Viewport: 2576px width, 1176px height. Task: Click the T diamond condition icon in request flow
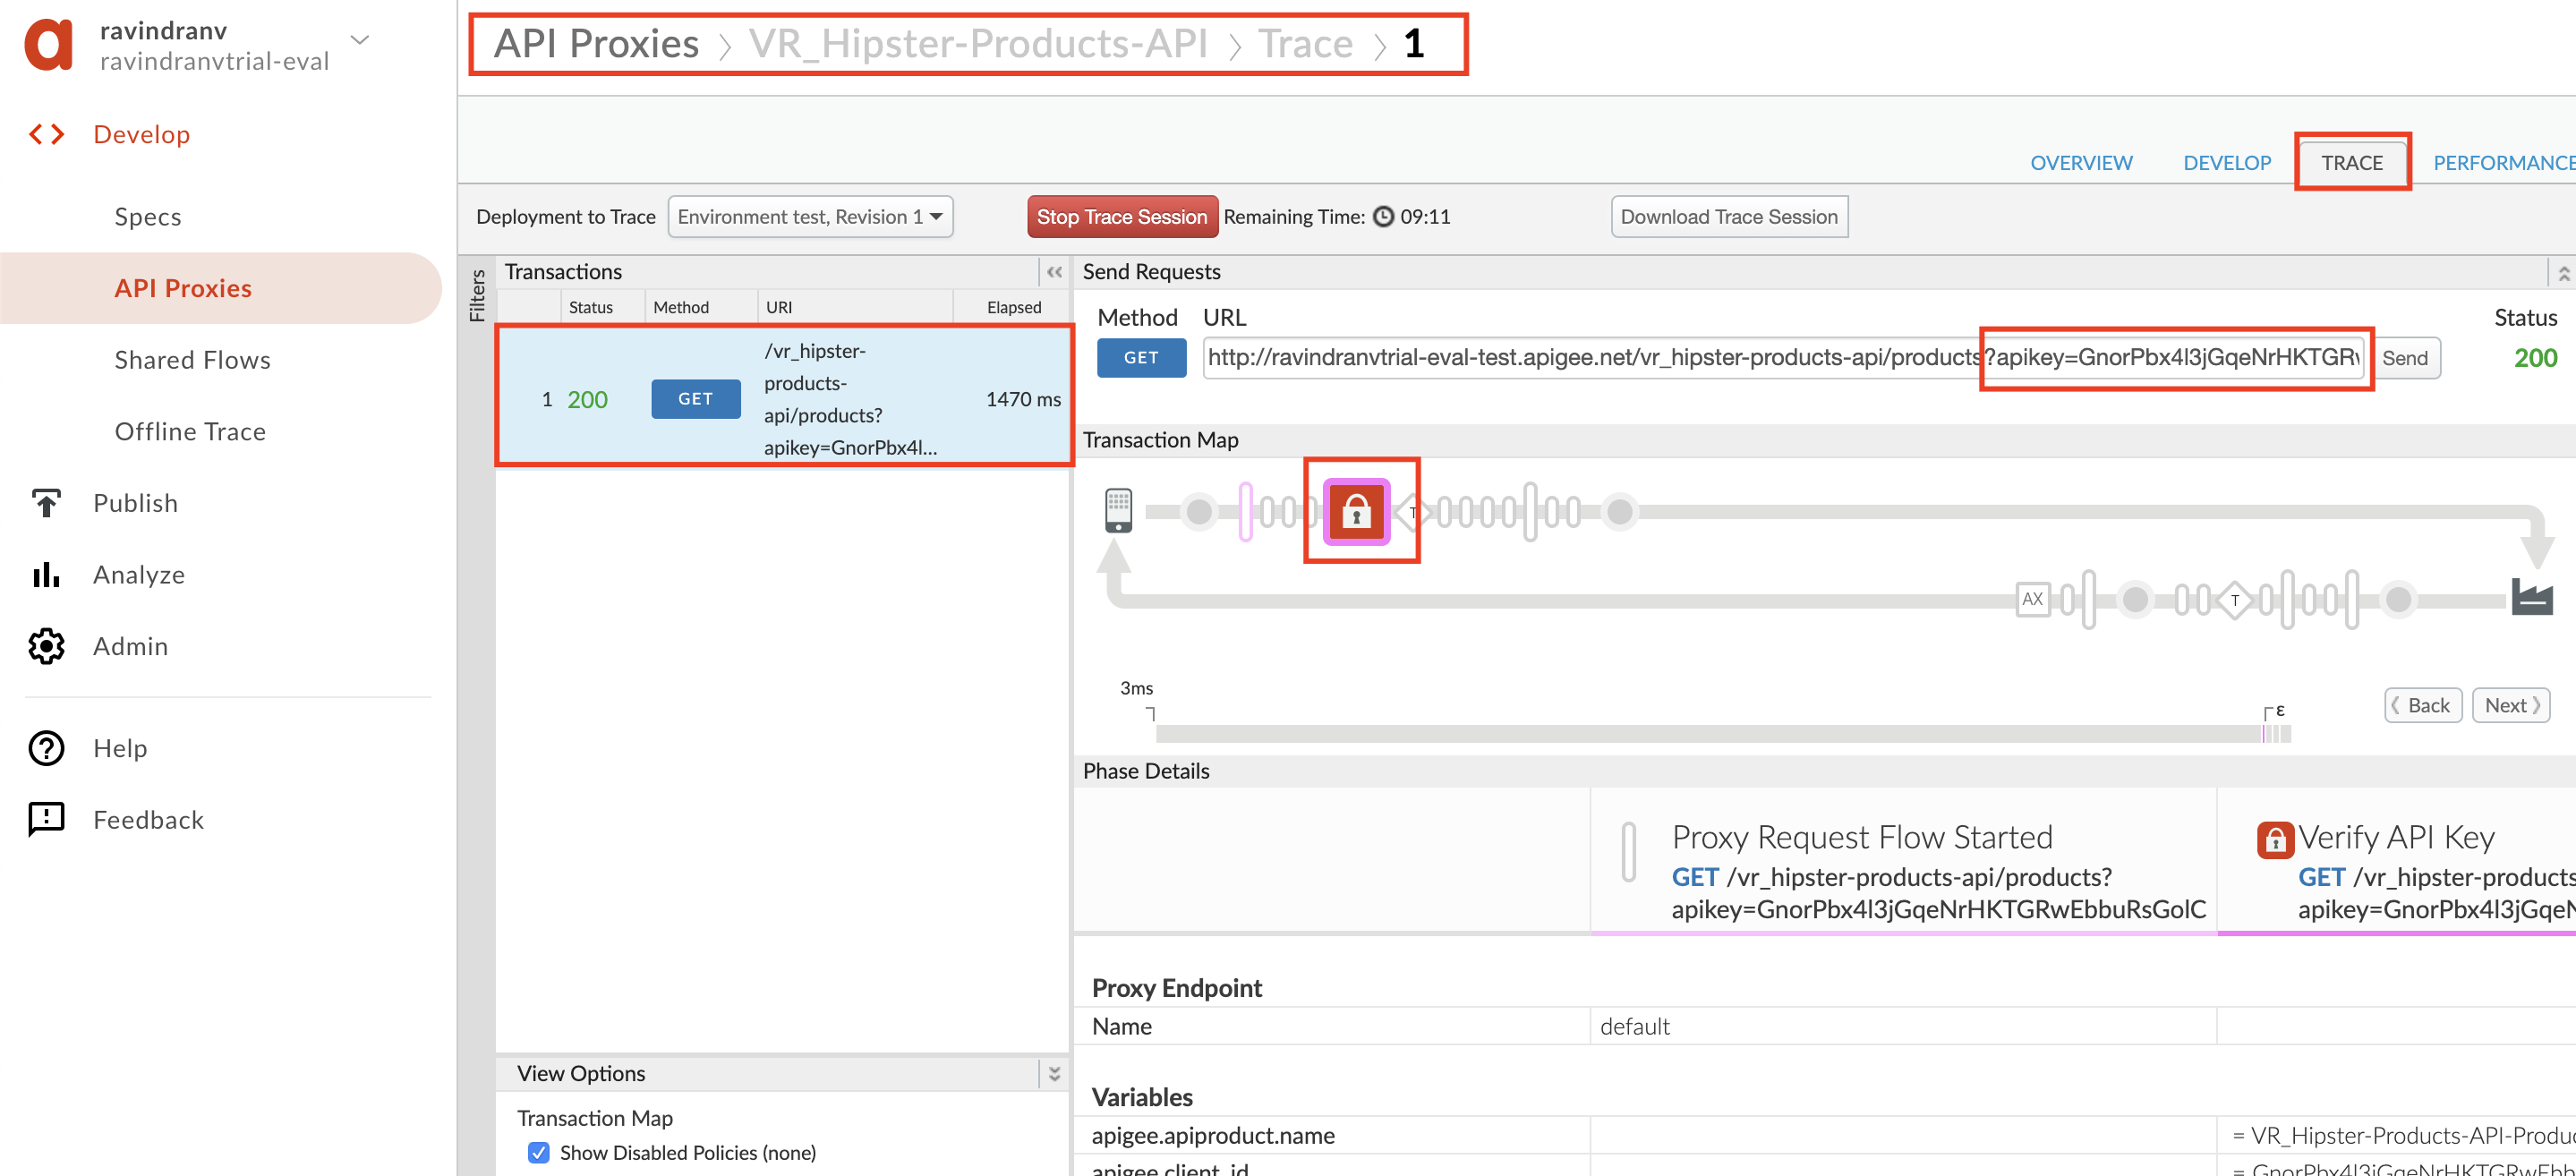click(1413, 512)
